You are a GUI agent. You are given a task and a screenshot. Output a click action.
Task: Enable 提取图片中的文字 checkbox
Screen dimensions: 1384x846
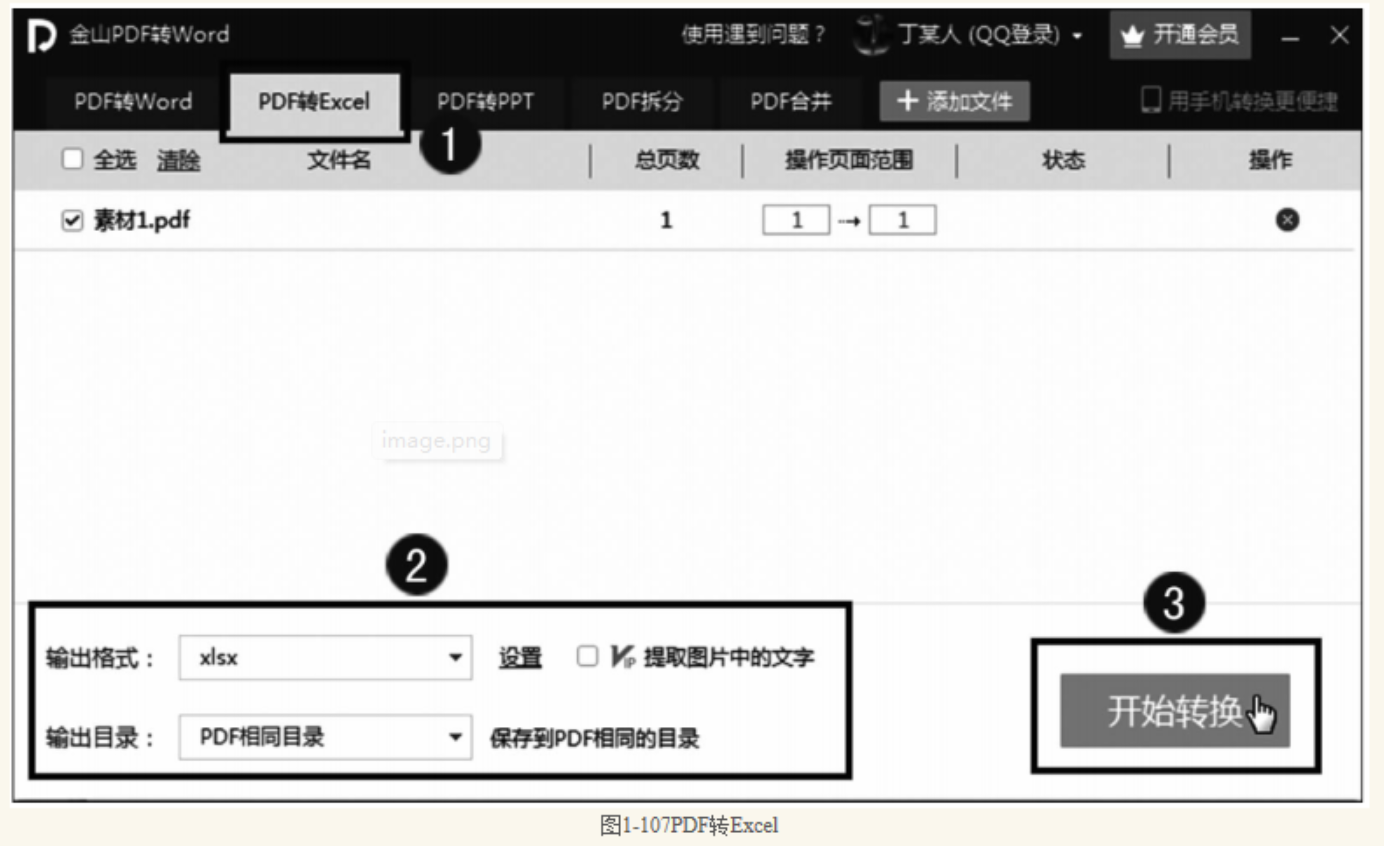(x=588, y=656)
